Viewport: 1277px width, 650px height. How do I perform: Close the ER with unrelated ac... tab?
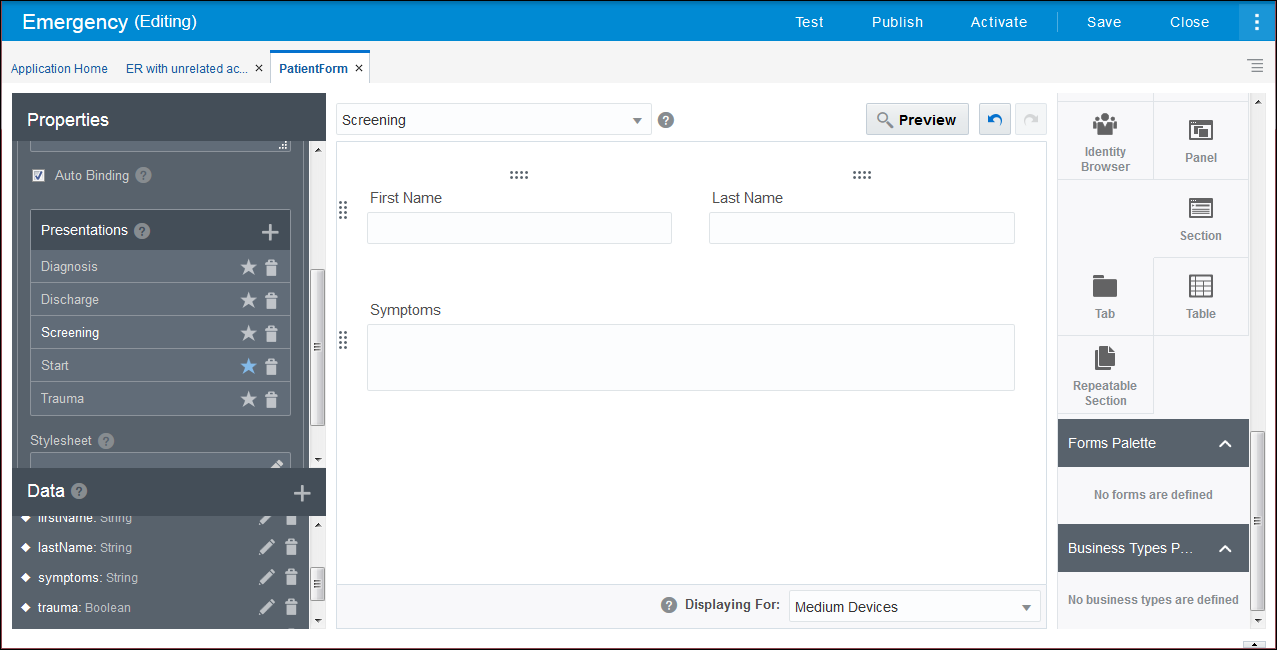pyautogui.click(x=259, y=69)
